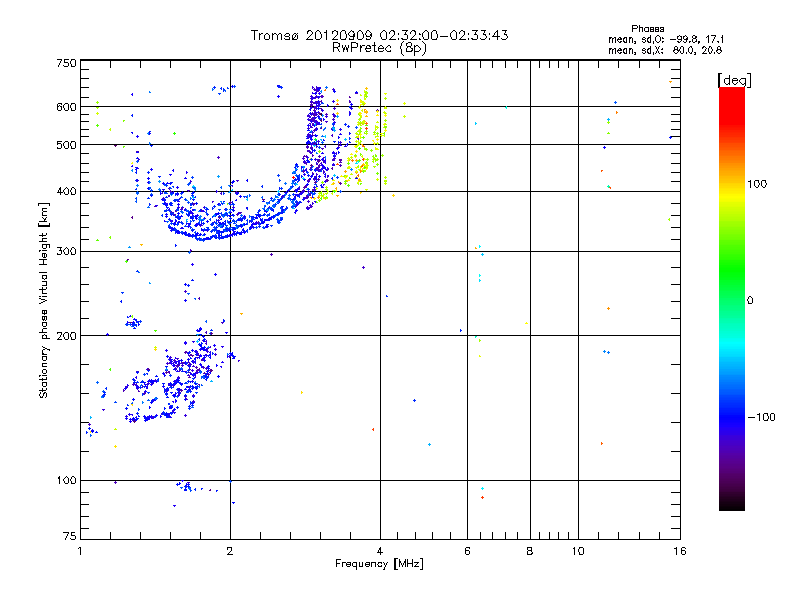Click the x-axis tick label '1'
800x600 pixels.
click(80, 551)
